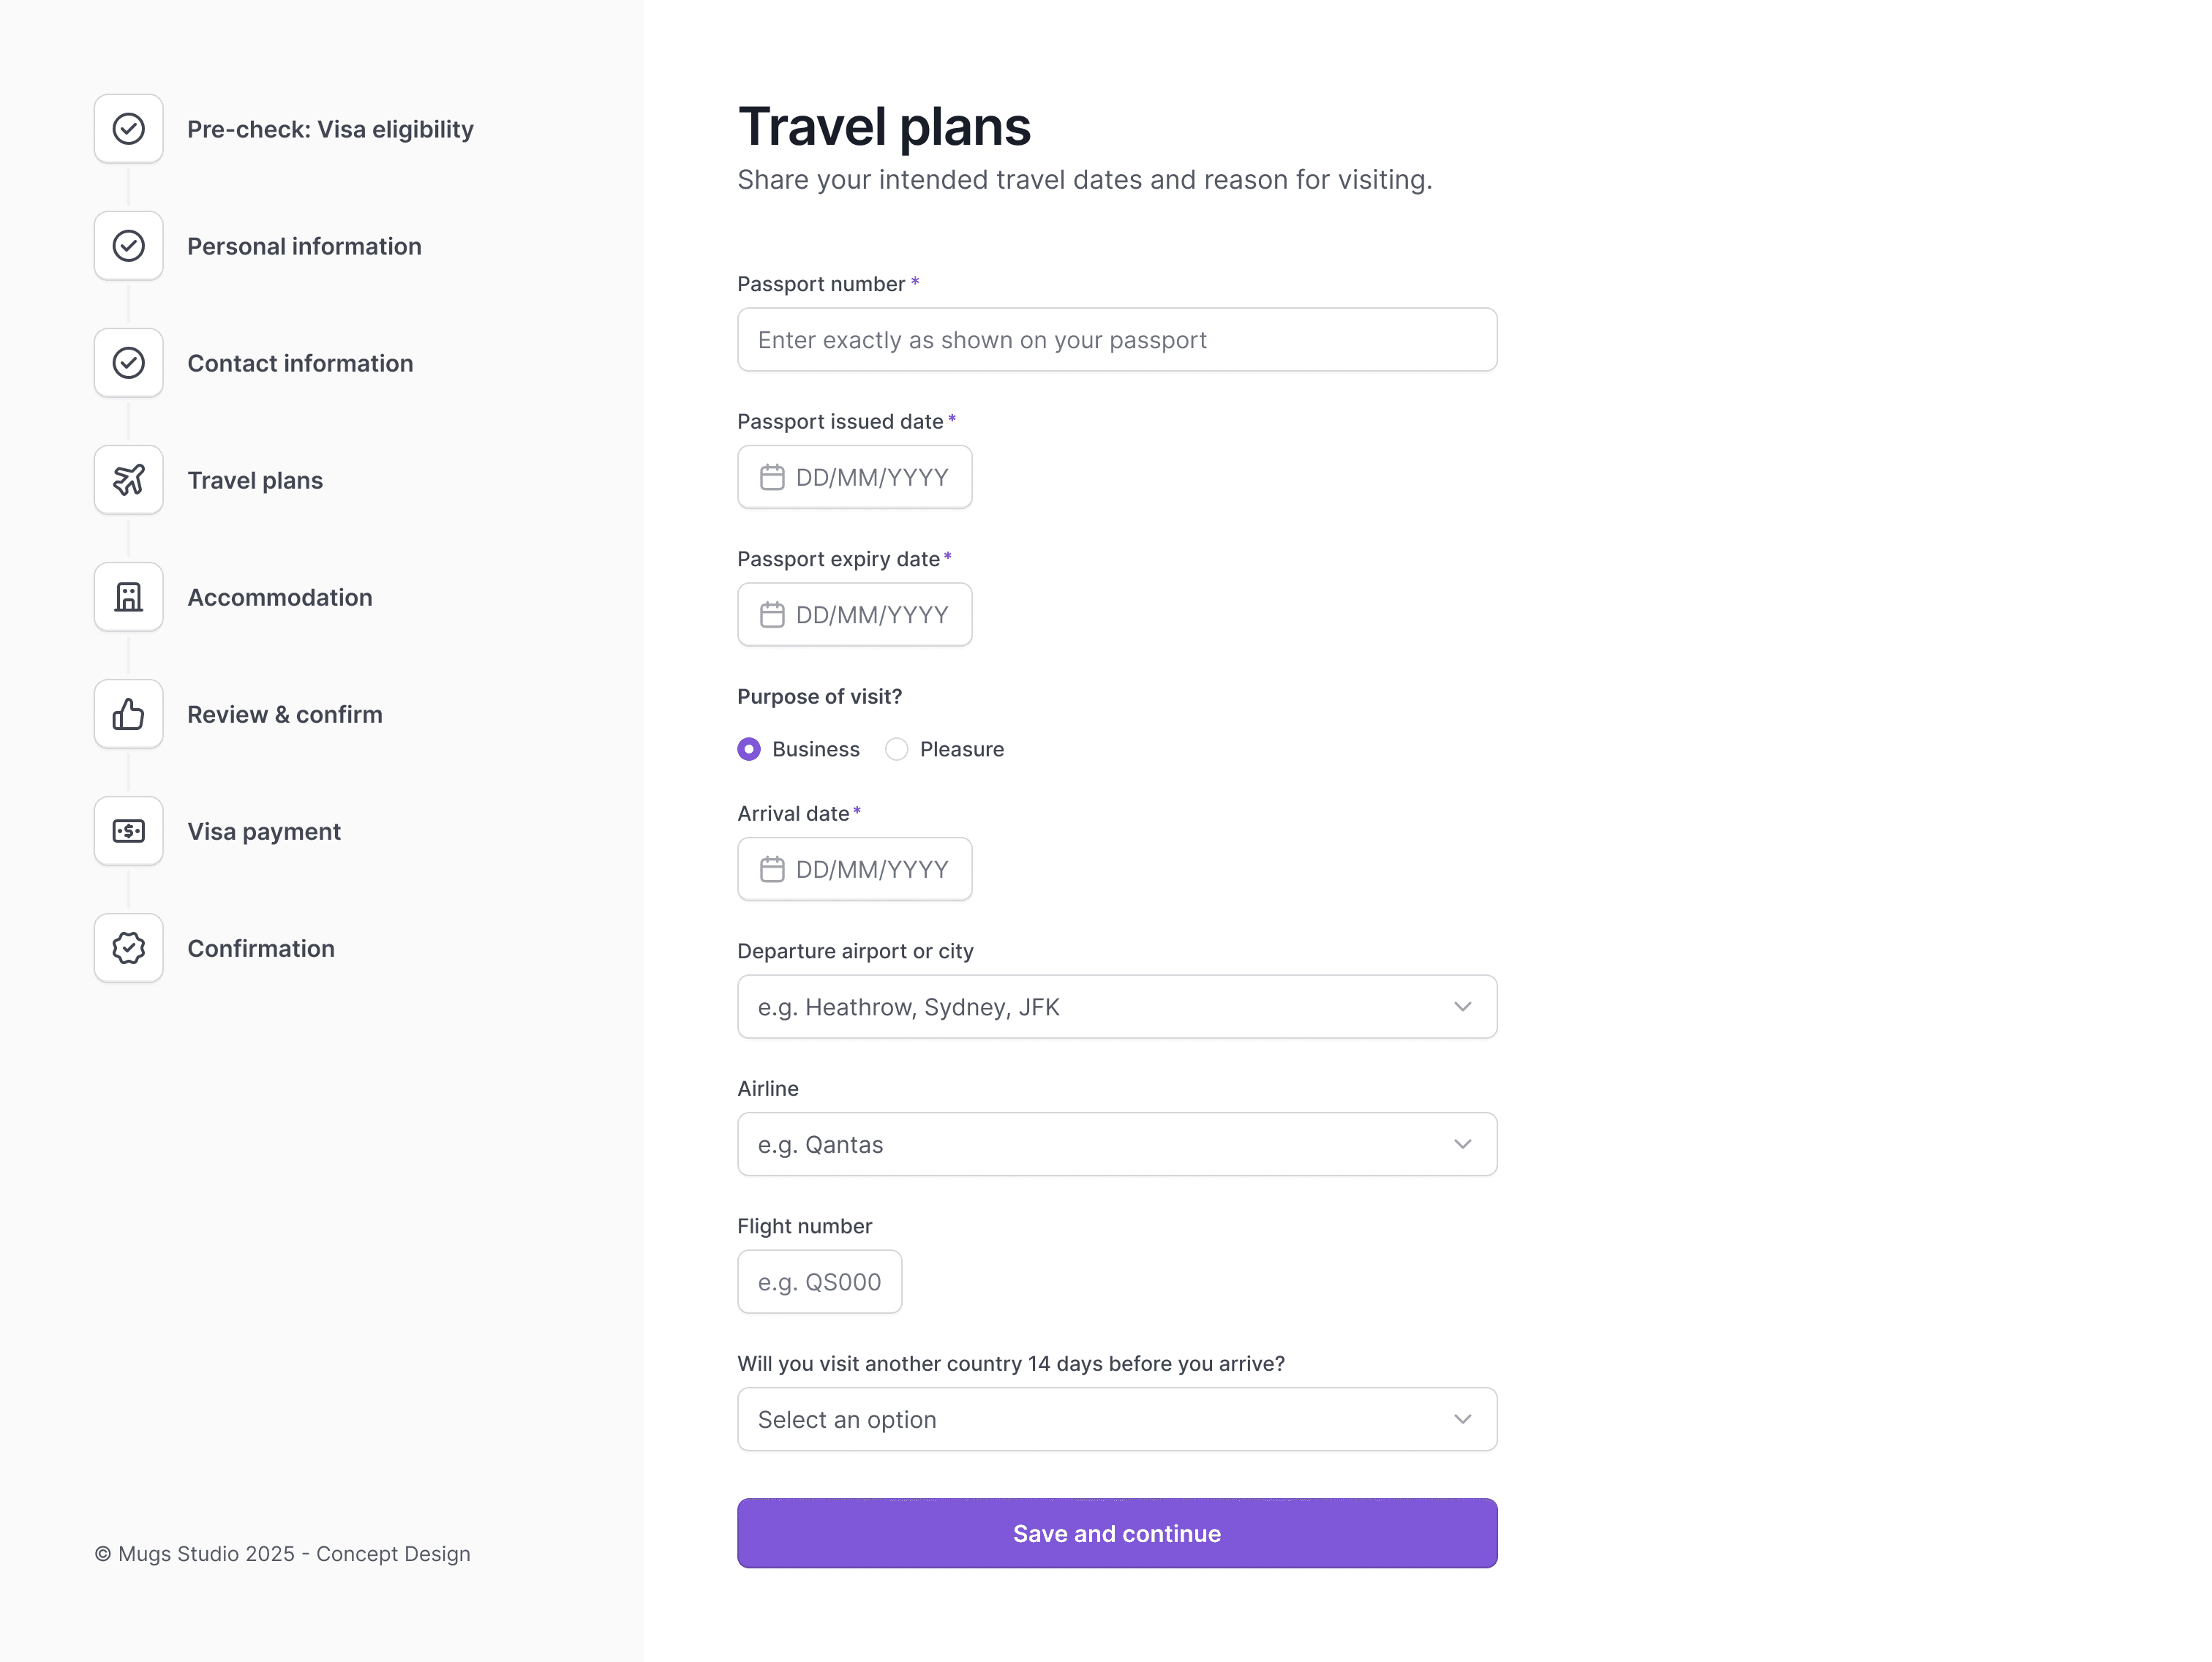Click the Contact information check icon
The image size is (2212, 1662).
(x=128, y=362)
